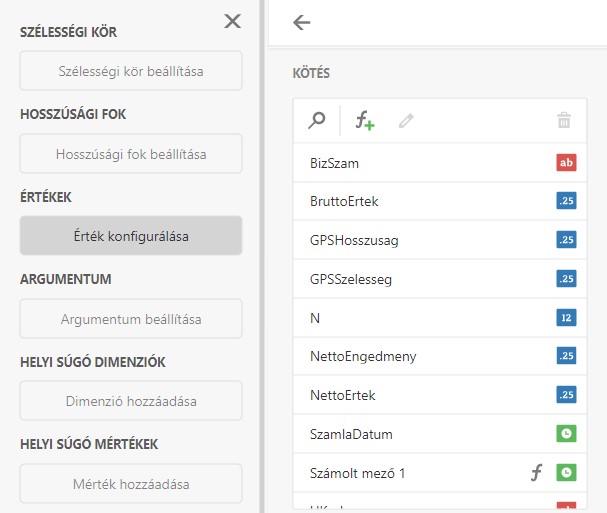This screenshot has height=513, width=607.
Task: Select the BruttoErtek field
Action: pyautogui.click(x=344, y=202)
